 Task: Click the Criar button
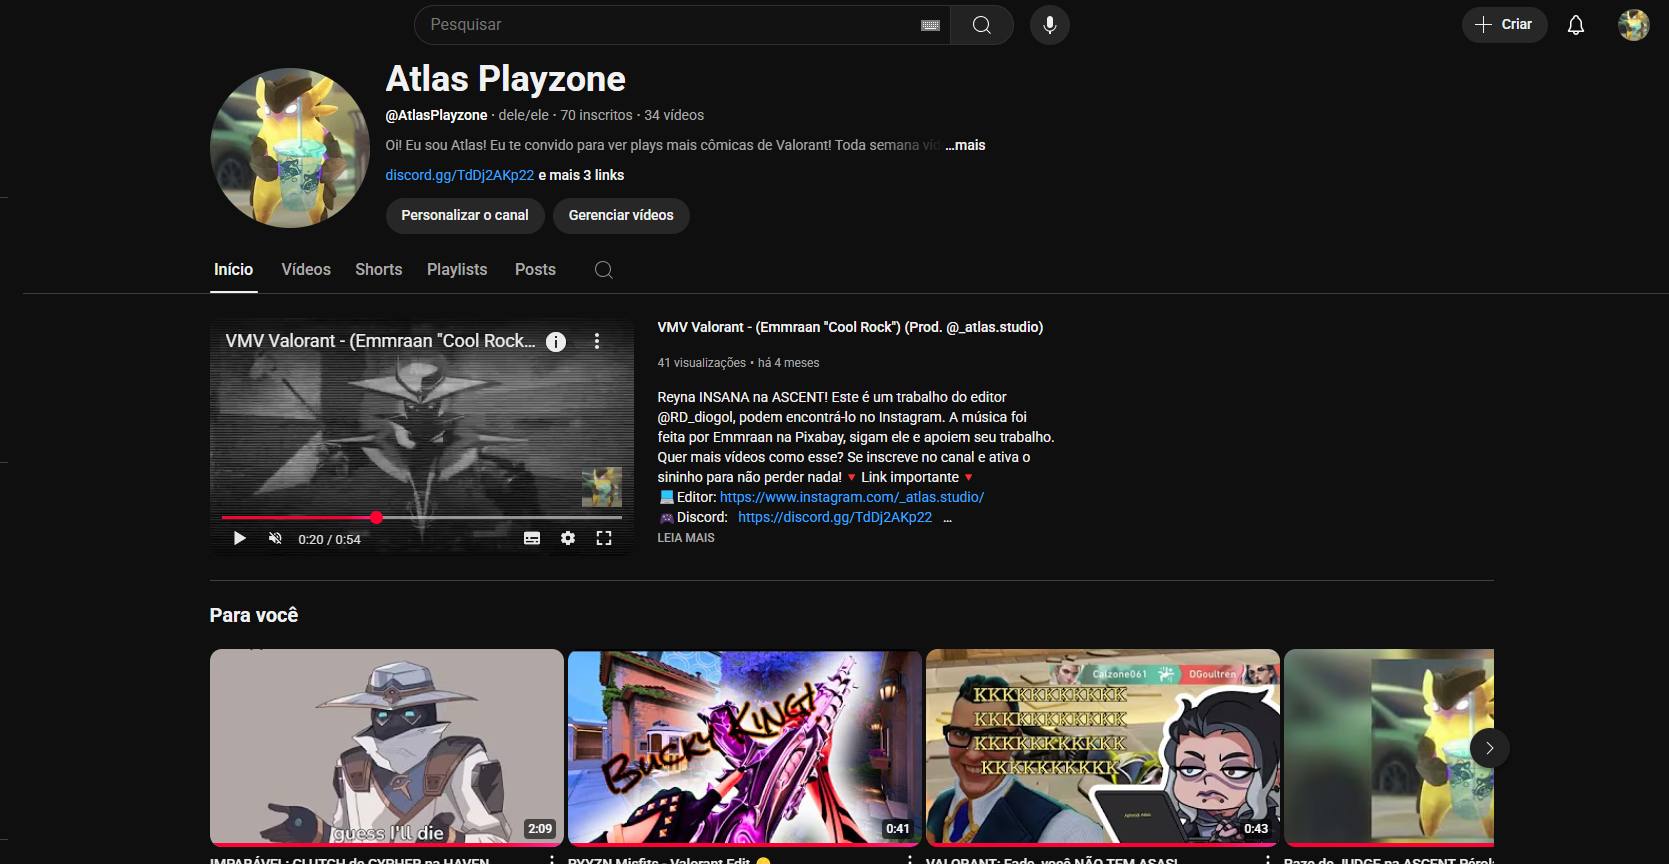(x=1504, y=25)
